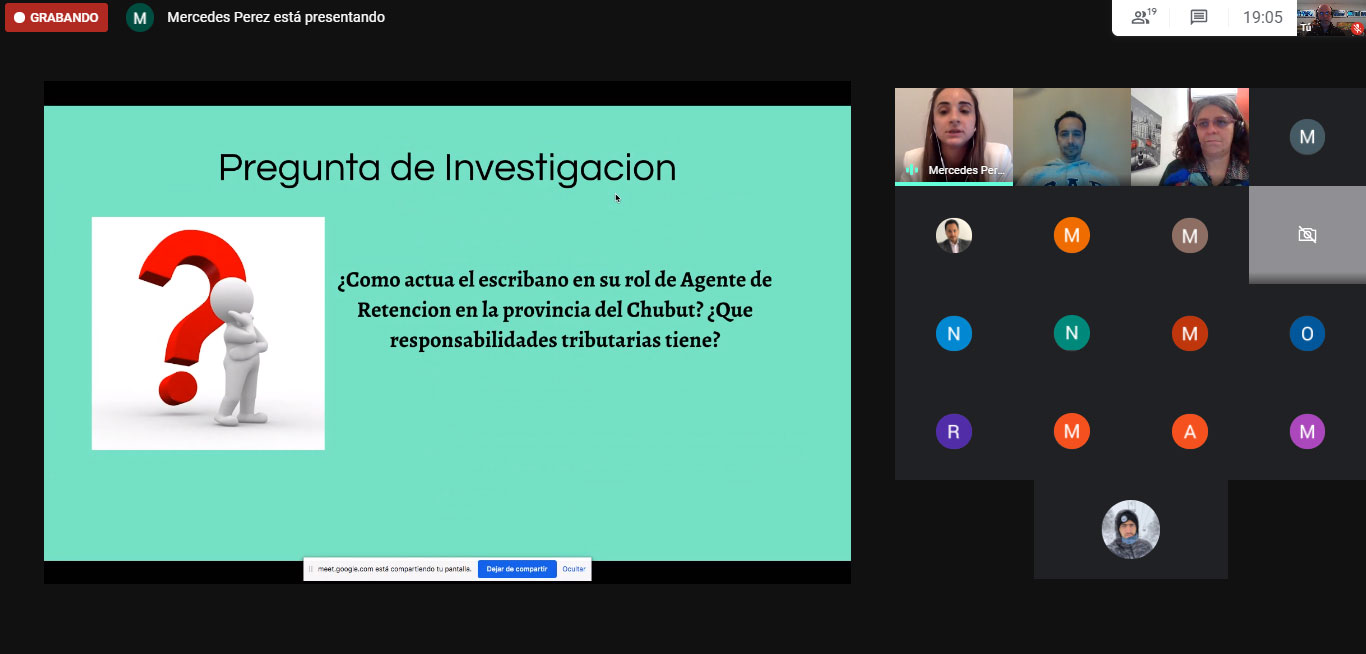Click the snow photo avatar in the bottom tile

1130,529
